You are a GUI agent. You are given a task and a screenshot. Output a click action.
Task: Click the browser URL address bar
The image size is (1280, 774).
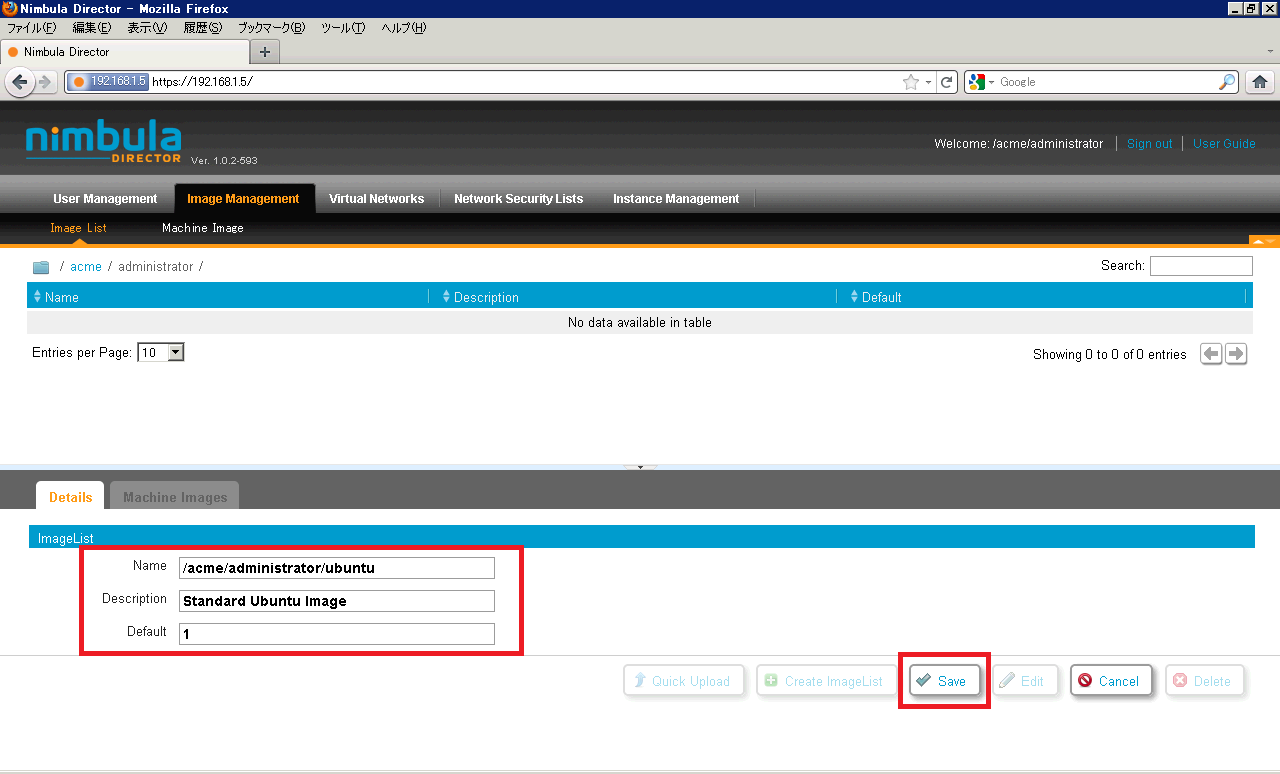coord(525,82)
